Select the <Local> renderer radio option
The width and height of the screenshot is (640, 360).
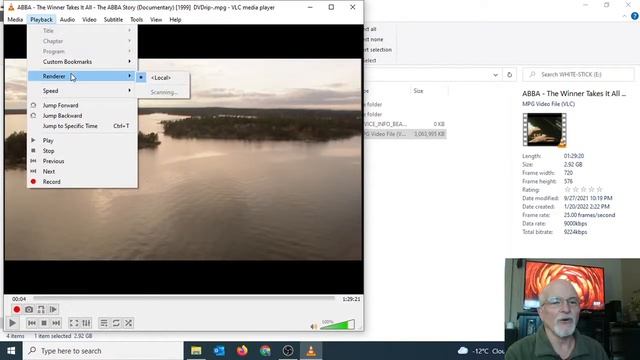pos(163,78)
